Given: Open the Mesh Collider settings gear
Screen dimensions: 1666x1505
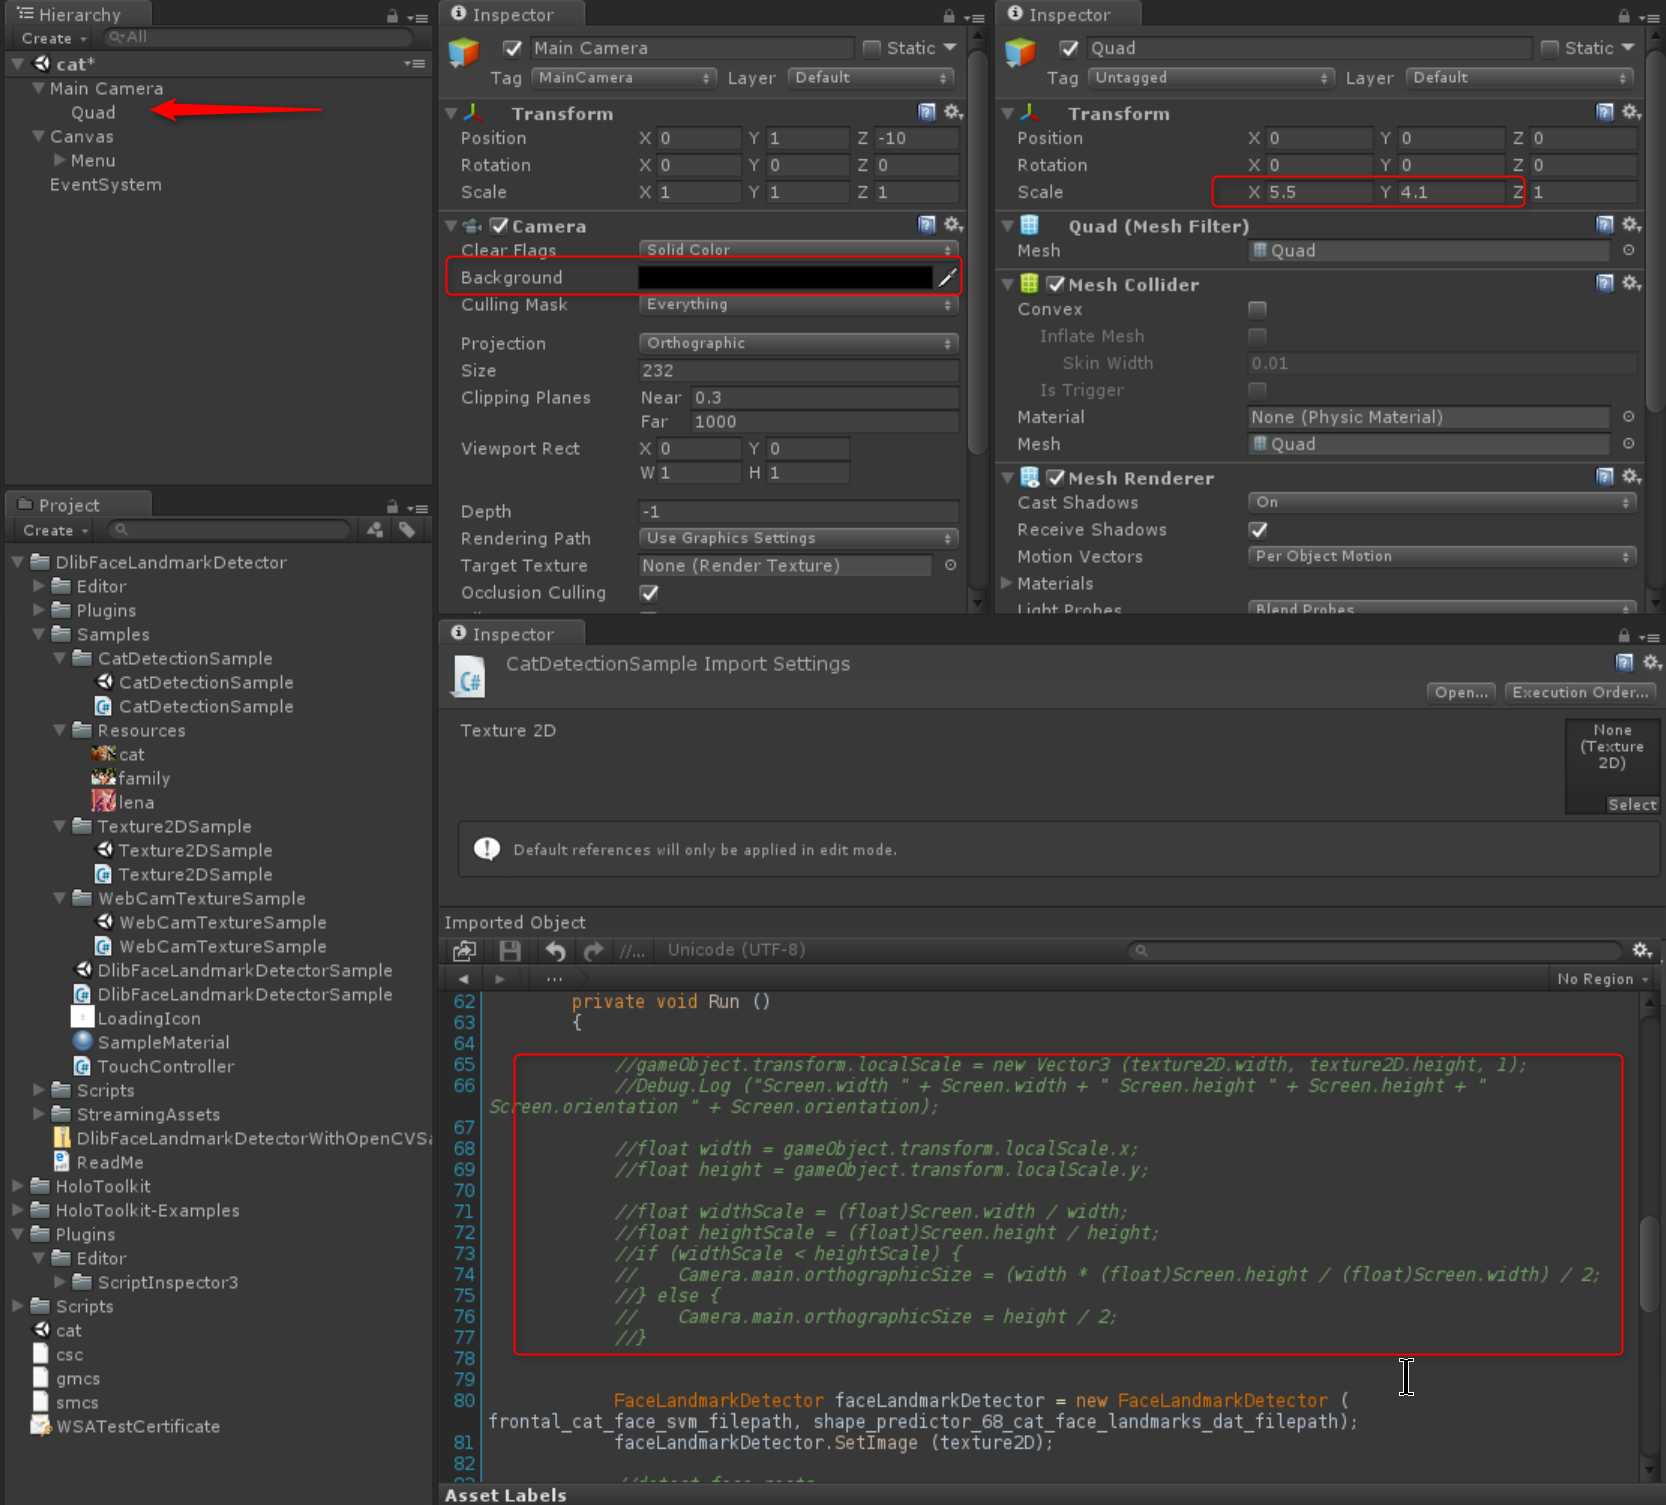Looking at the screenshot, I should coord(1631,283).
